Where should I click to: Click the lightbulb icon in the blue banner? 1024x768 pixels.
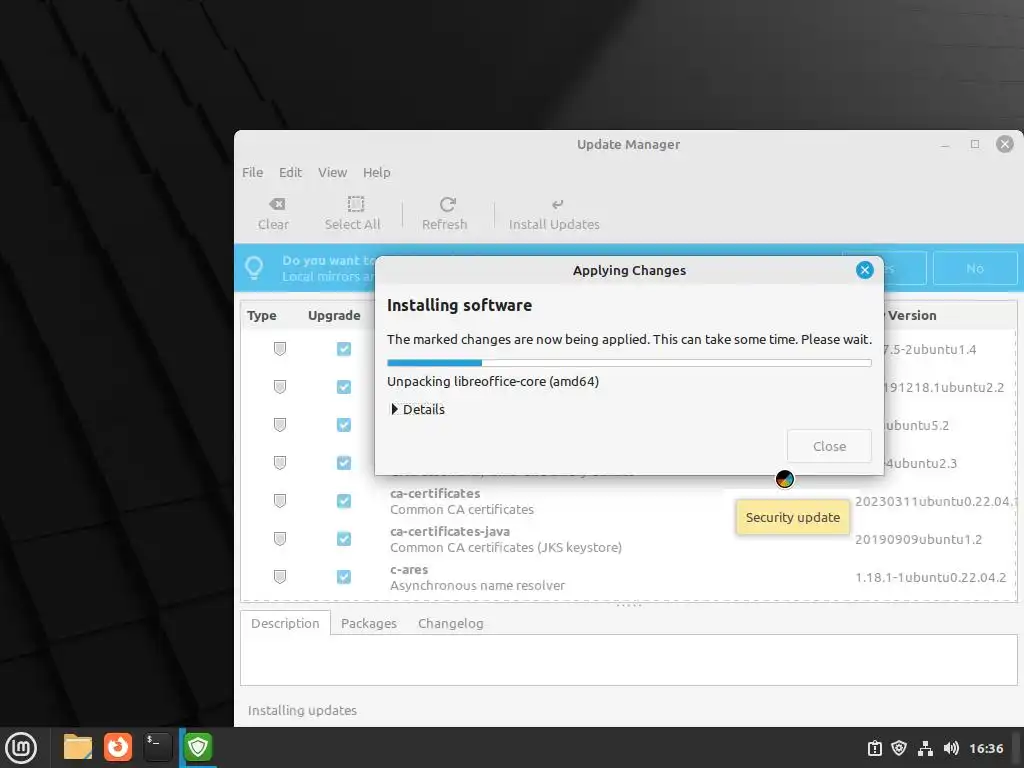[x=254, y=268]
